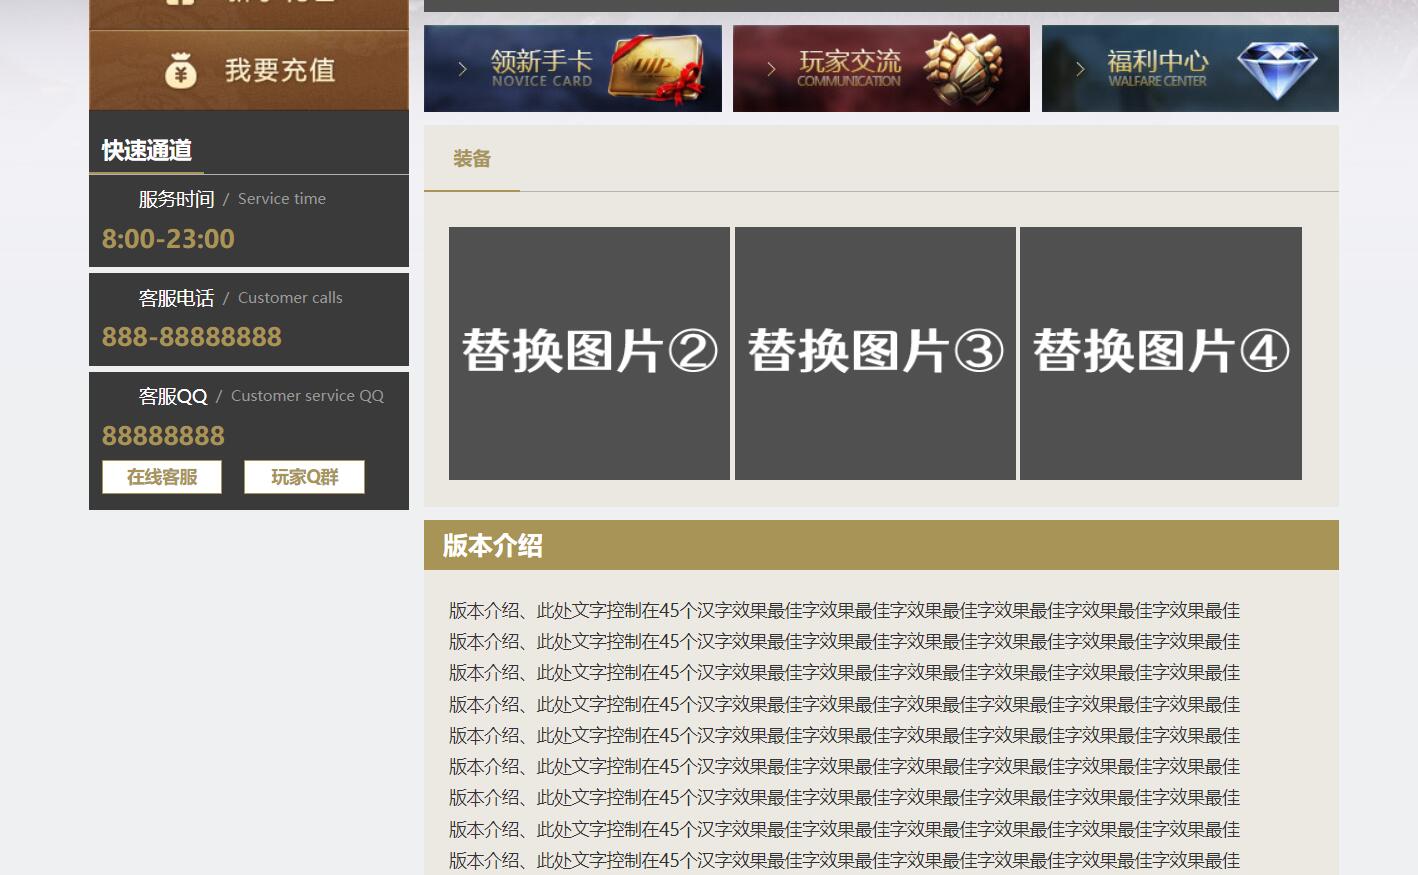Click the money bag icon beside 我要充值
This screenshot has width=1418, height=875.
(180, 71)
